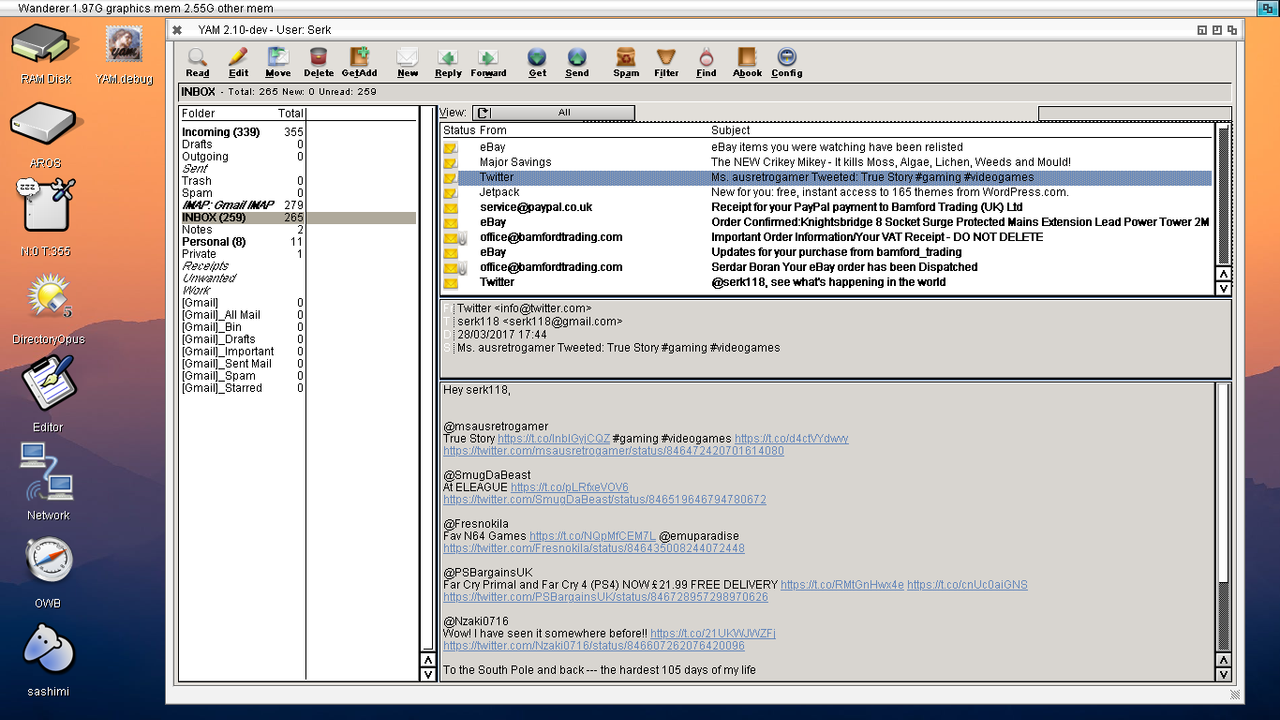Select the Notes folder
Image resolution: width=1280 pixels, height=720 pixels.
(x=243, y=230)
